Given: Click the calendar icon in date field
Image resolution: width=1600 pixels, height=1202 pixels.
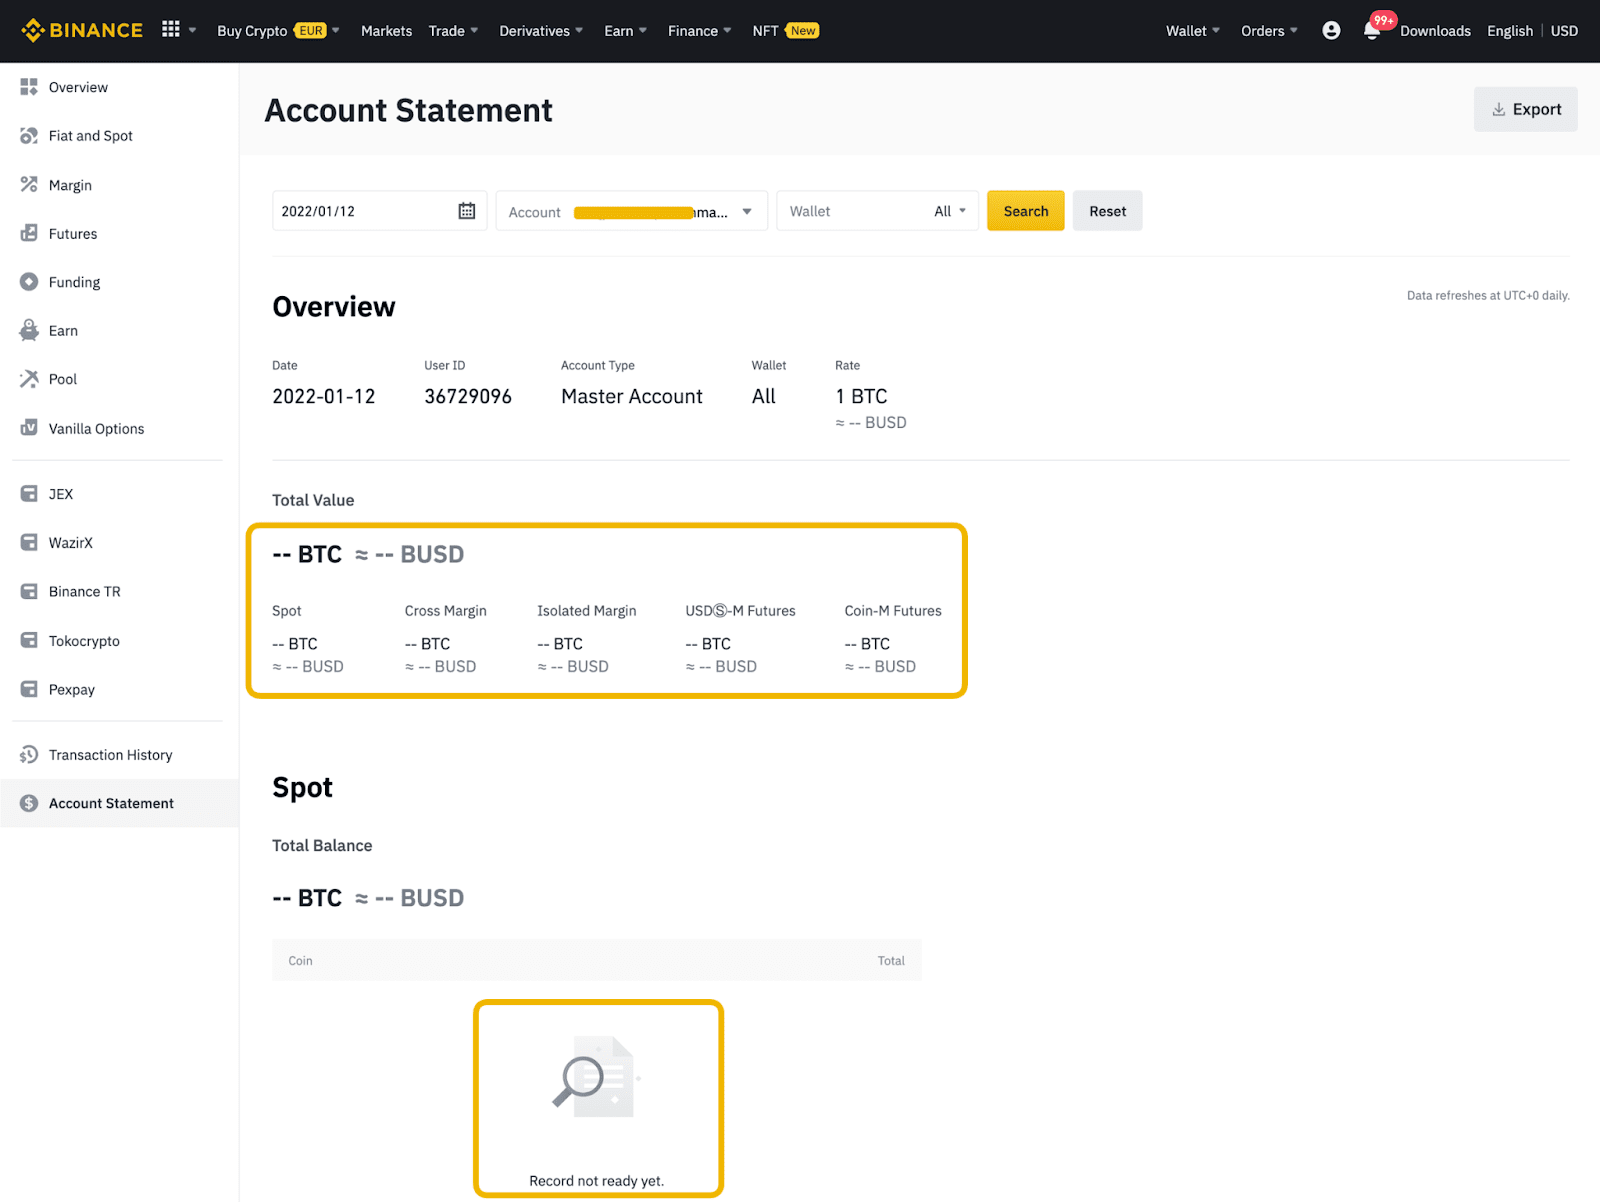Looking at the screenshot, I should 467,211.
